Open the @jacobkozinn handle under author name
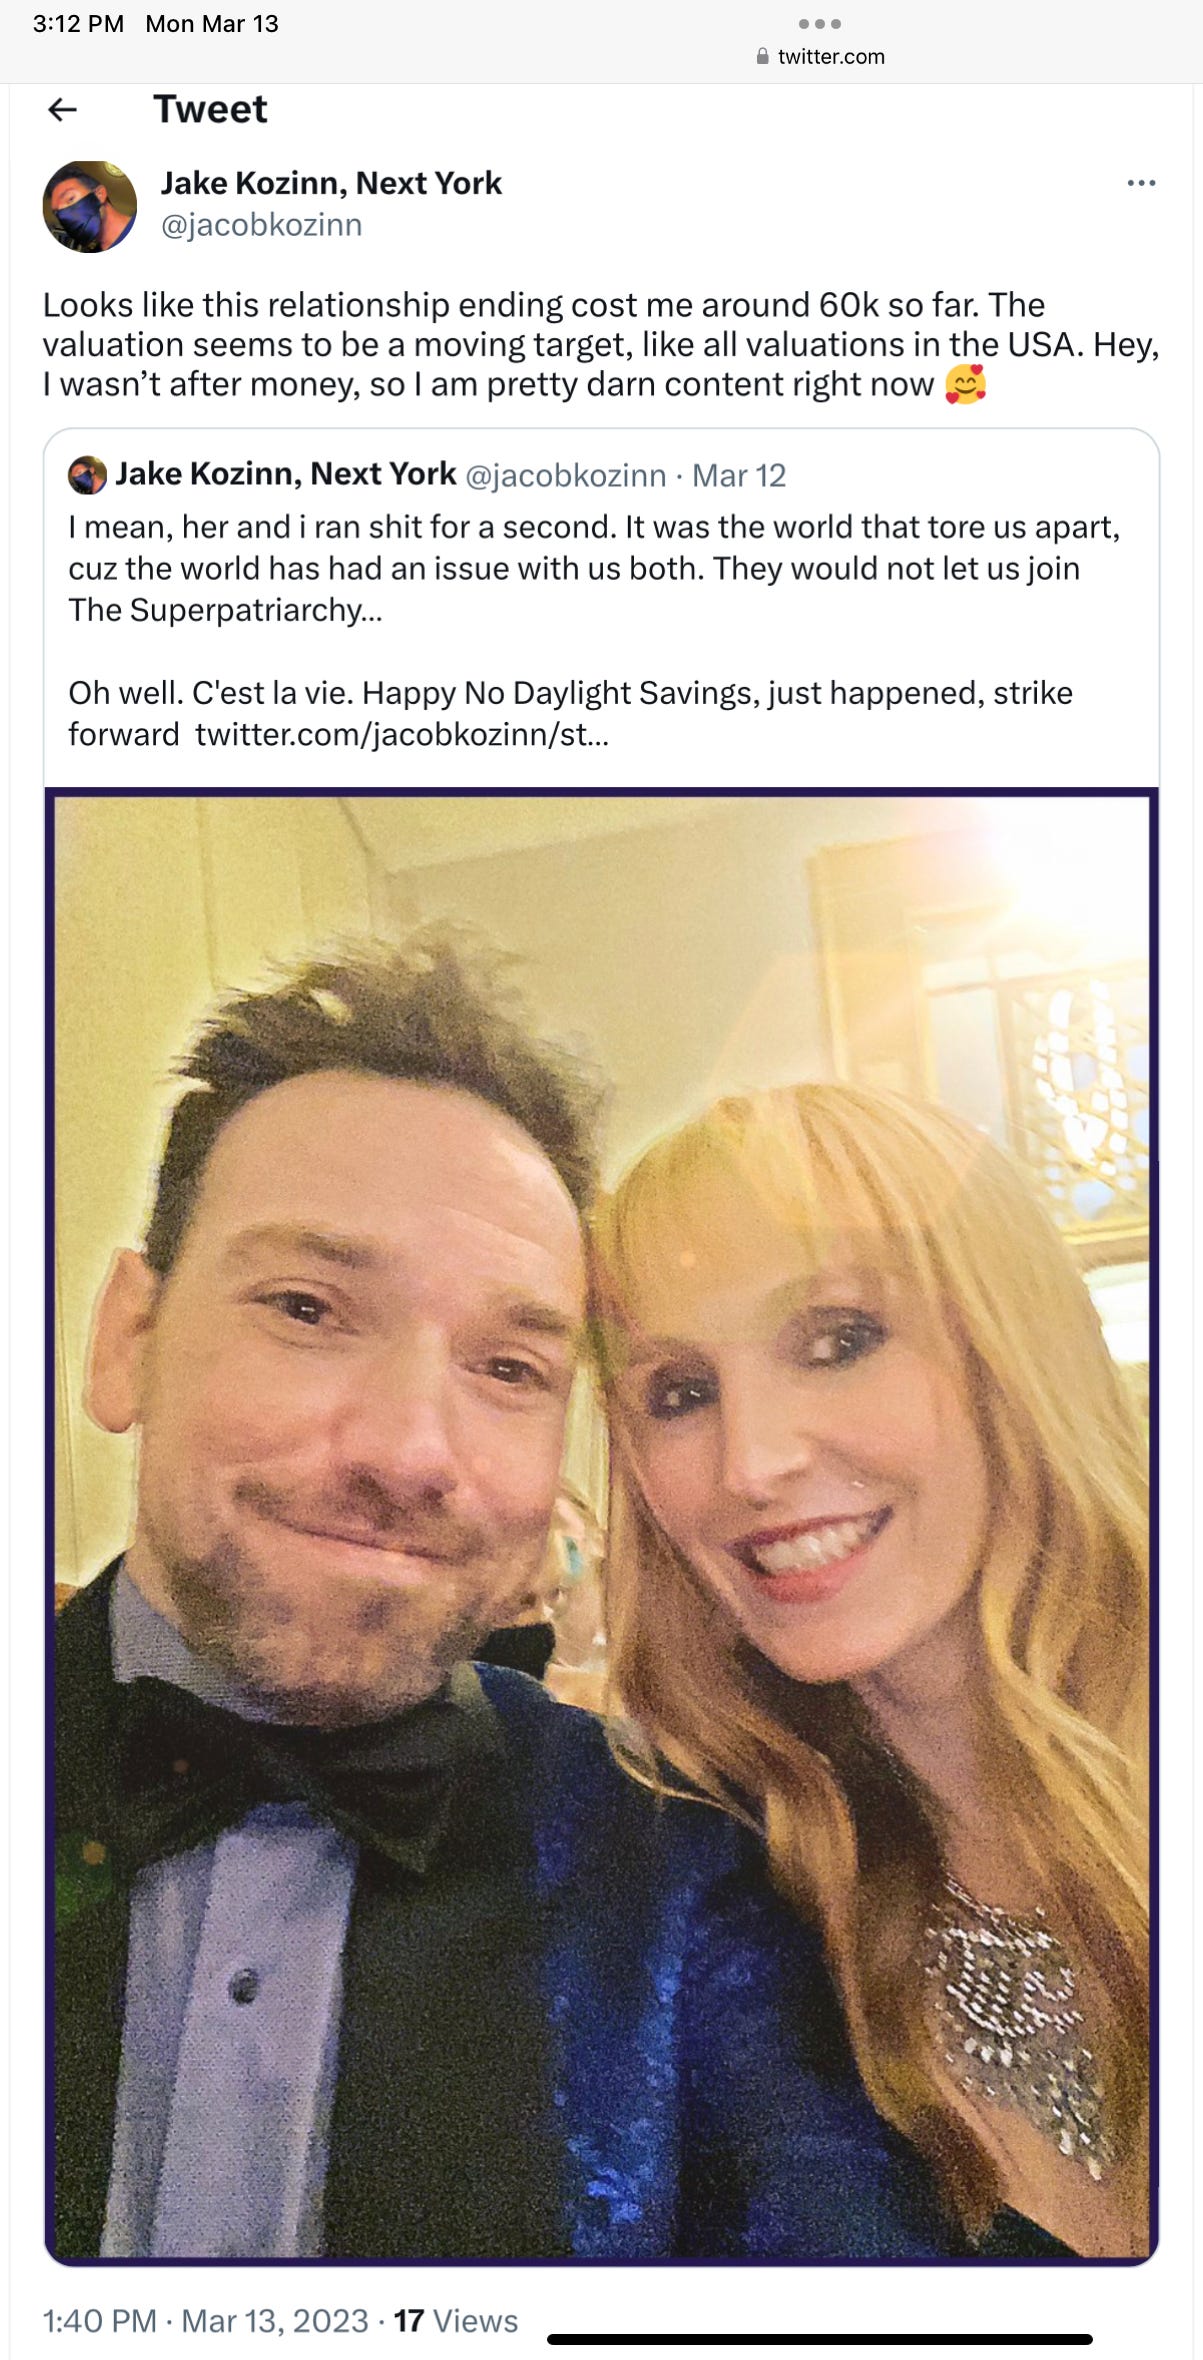 (262, 225)
